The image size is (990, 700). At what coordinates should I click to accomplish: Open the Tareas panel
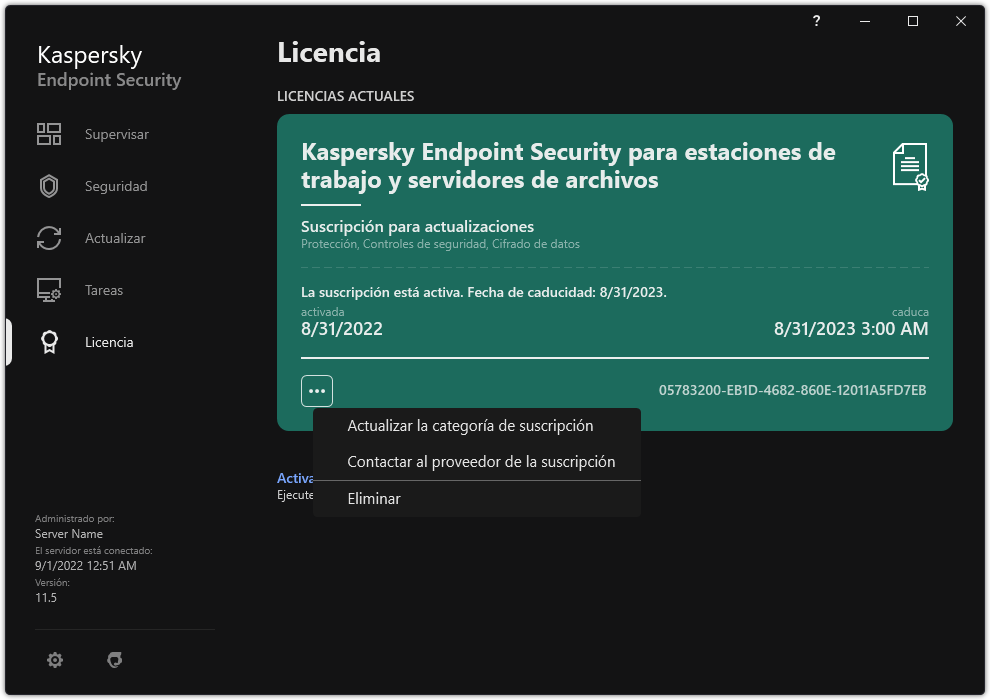103,290
